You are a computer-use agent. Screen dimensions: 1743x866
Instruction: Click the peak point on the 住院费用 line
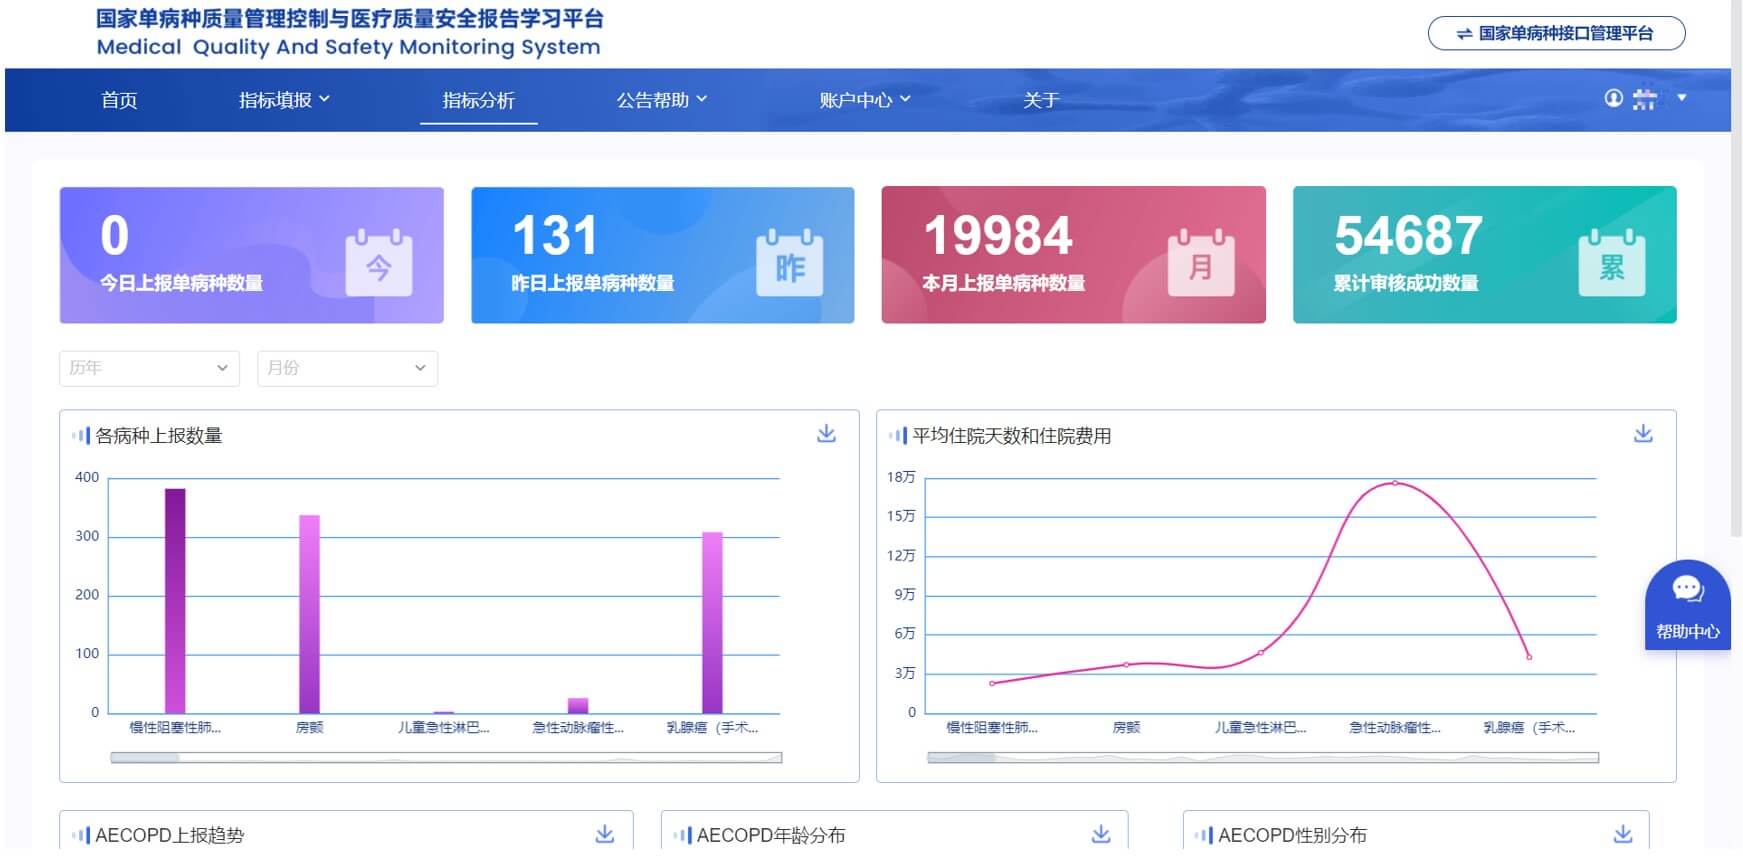coord(1395,483)
